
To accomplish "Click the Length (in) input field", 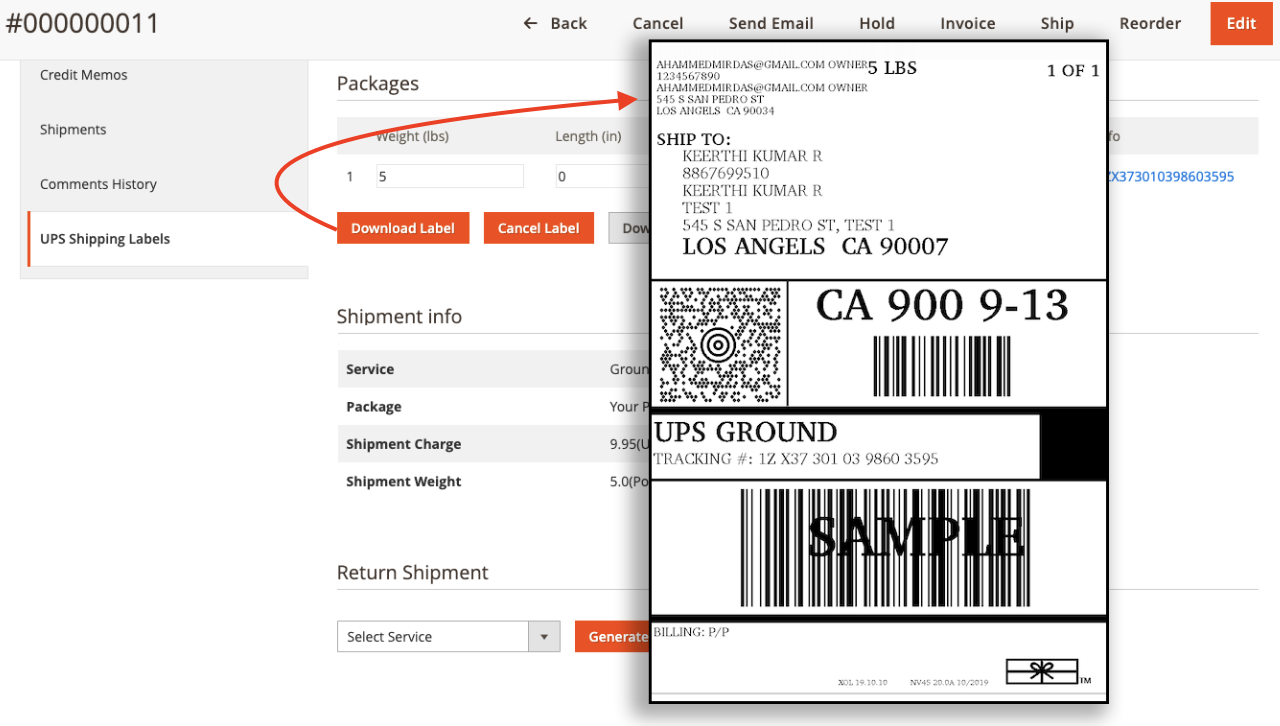I will coord(603,176).
